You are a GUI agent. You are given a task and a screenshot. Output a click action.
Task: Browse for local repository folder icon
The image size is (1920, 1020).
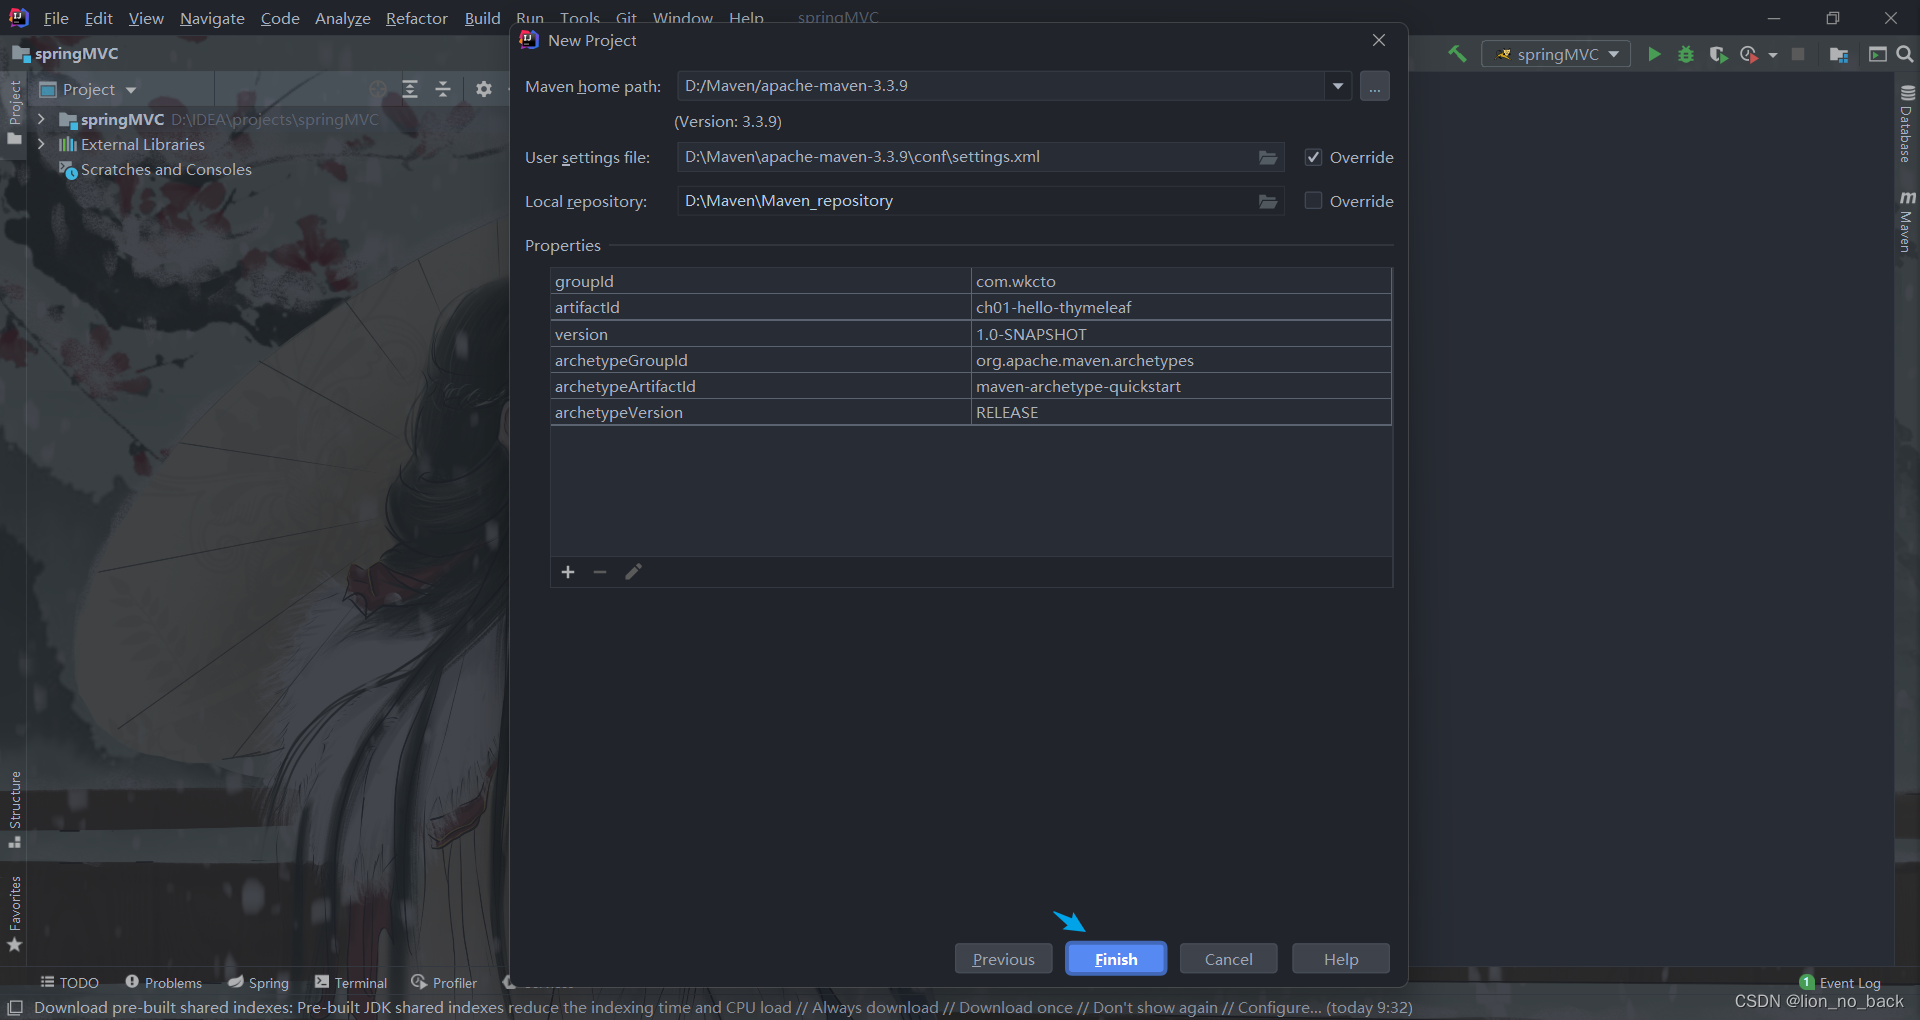(1268, 201)
